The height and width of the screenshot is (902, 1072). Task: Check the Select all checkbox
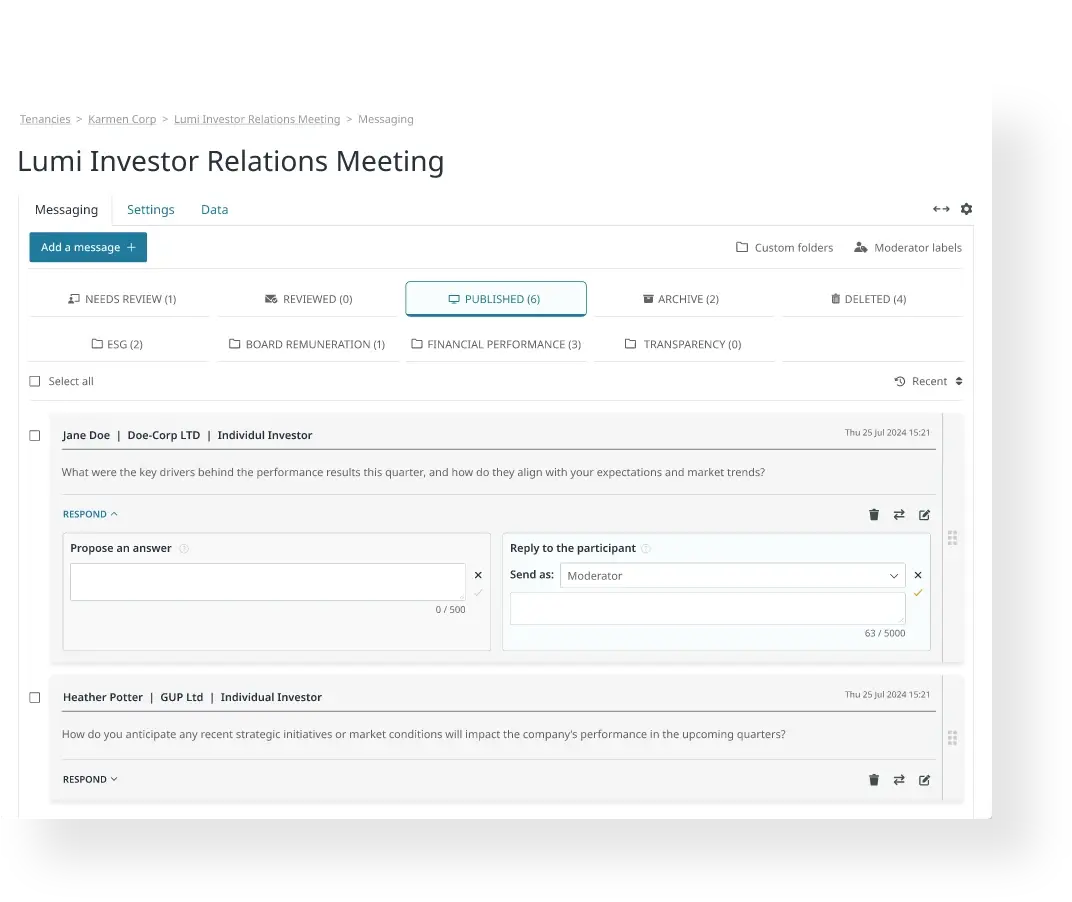(x=35, y=381)
